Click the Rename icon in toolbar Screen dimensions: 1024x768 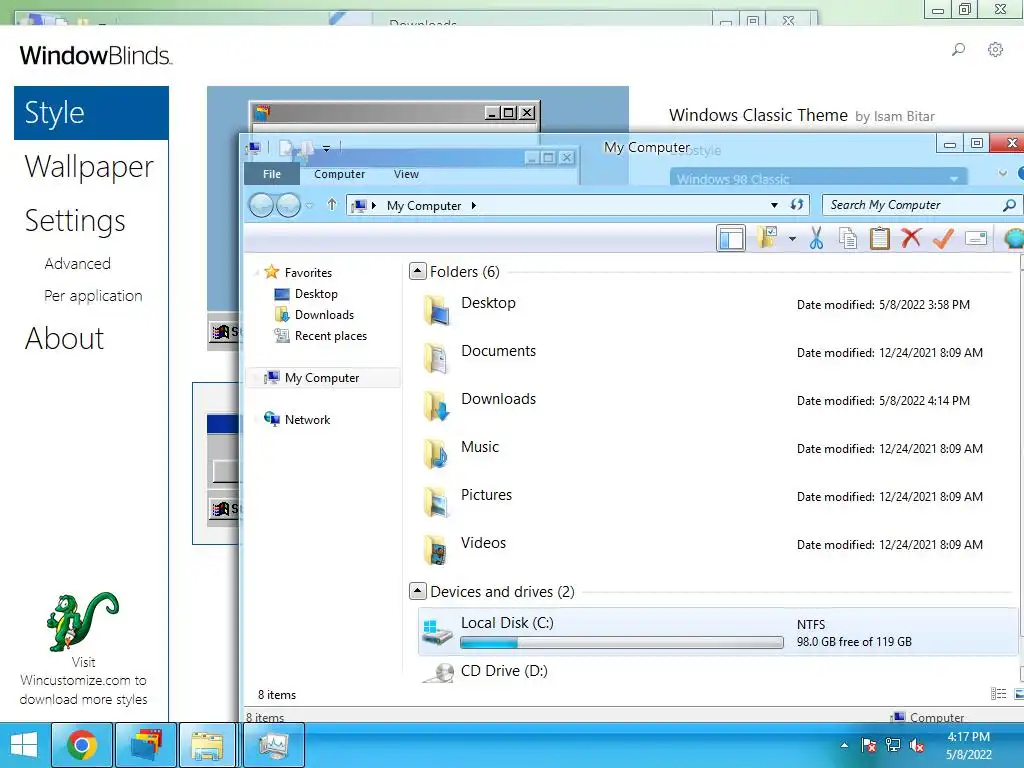tap(976, 238)
